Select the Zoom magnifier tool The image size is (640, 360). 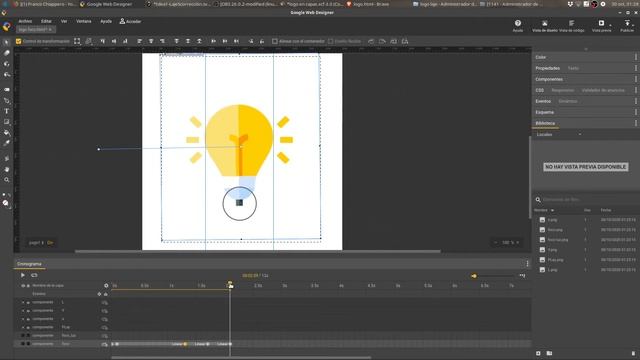pyautogui.click(x=7, y=180)
